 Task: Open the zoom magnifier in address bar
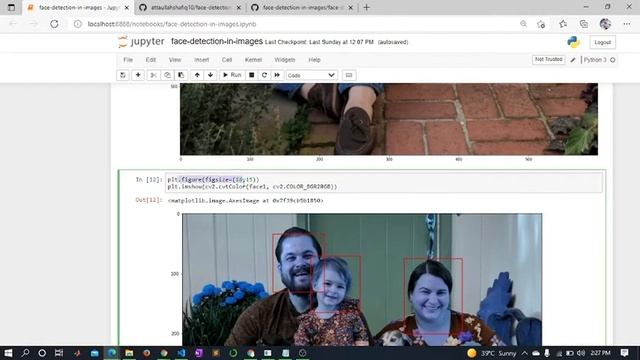tap(523, 24)
